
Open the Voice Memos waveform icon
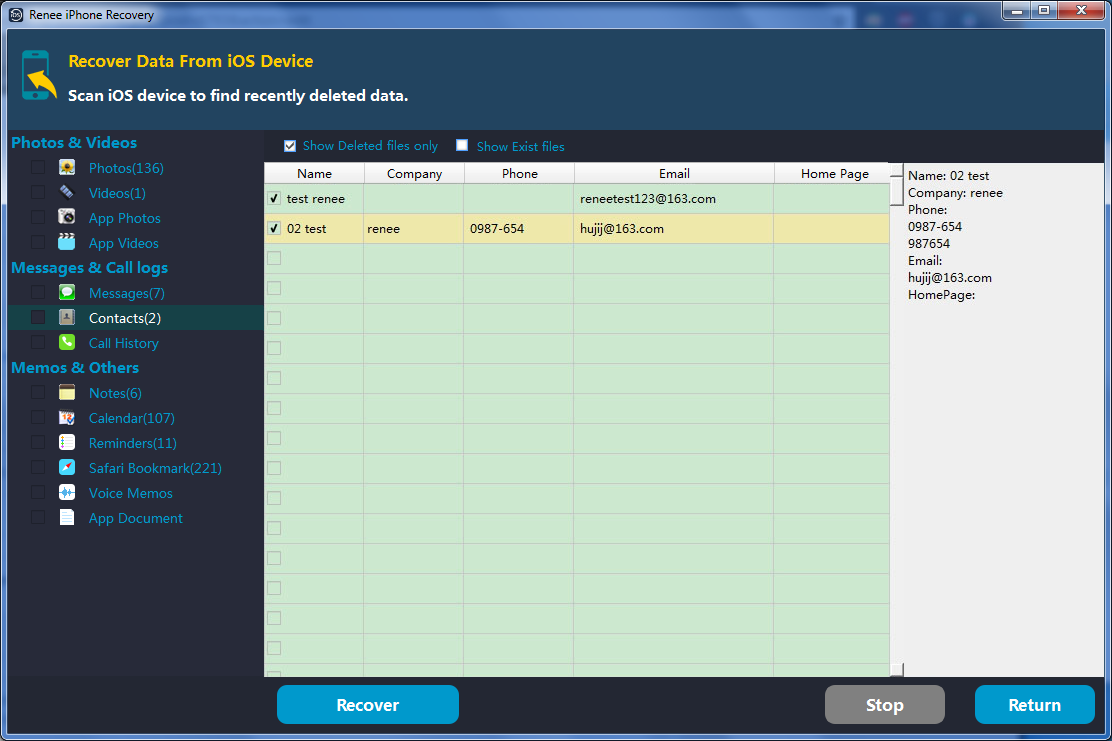click(x=67, y=493)
